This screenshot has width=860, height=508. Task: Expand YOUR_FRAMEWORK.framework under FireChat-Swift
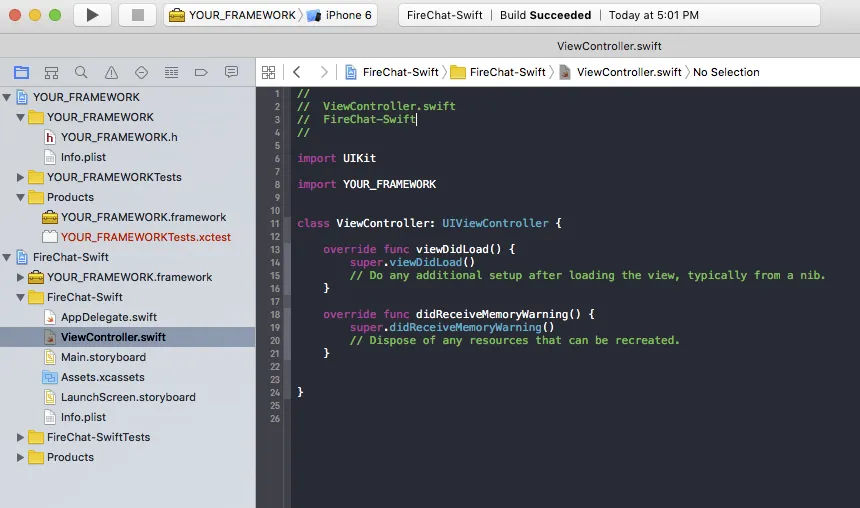20,278
